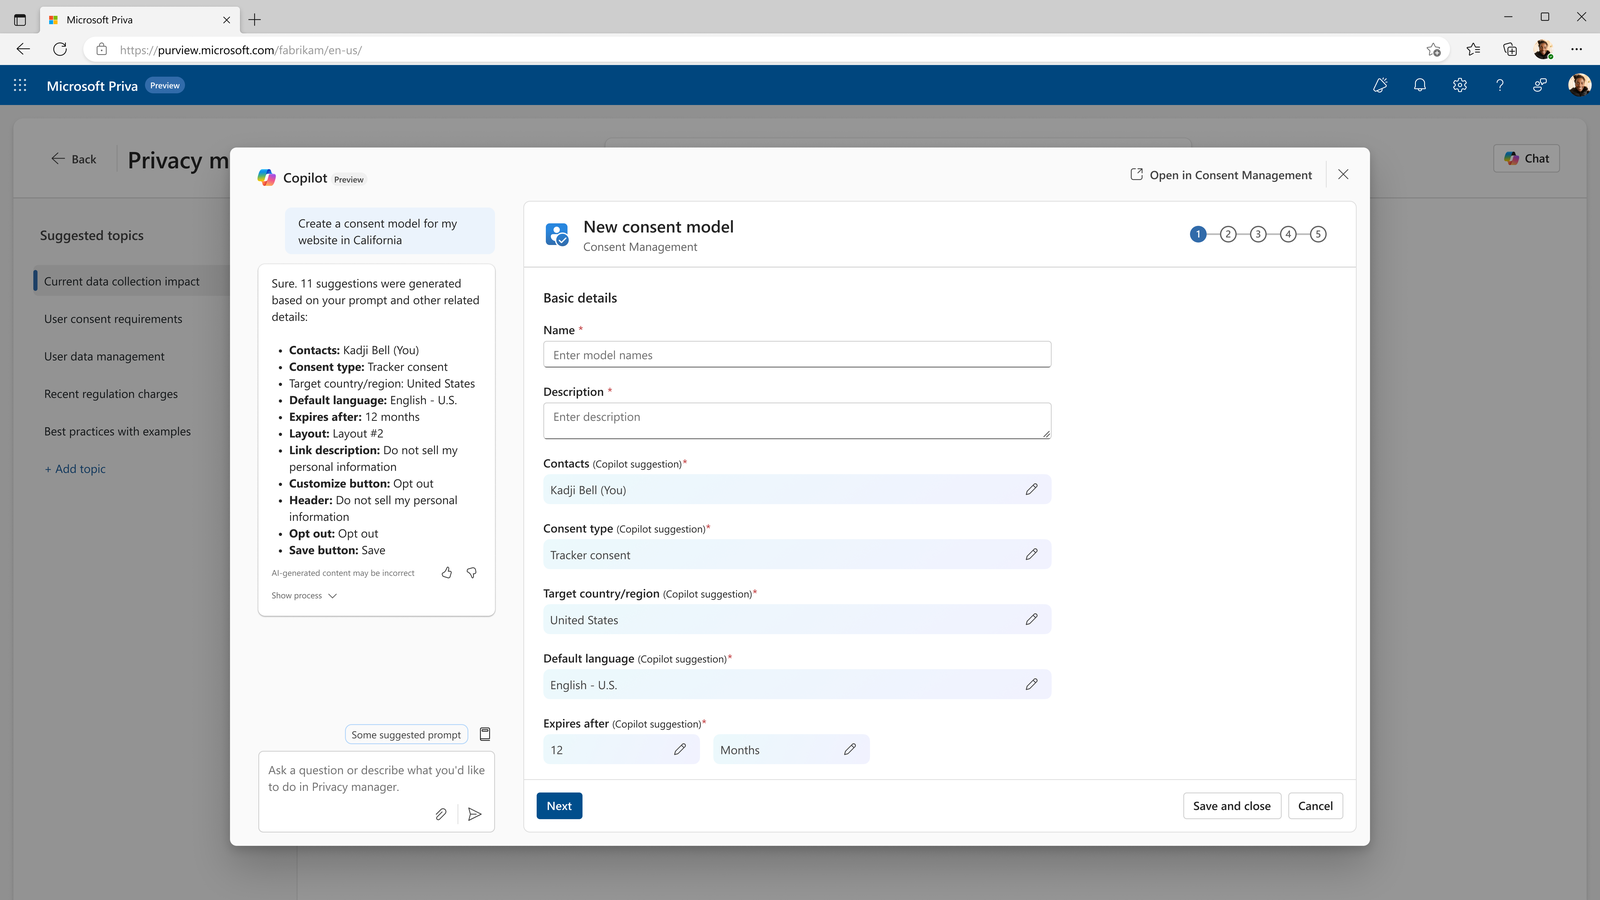Edit the Contacts suggestion Kadji Bell
Viewport: 1600px width, 900px height.
point(1032,489)
